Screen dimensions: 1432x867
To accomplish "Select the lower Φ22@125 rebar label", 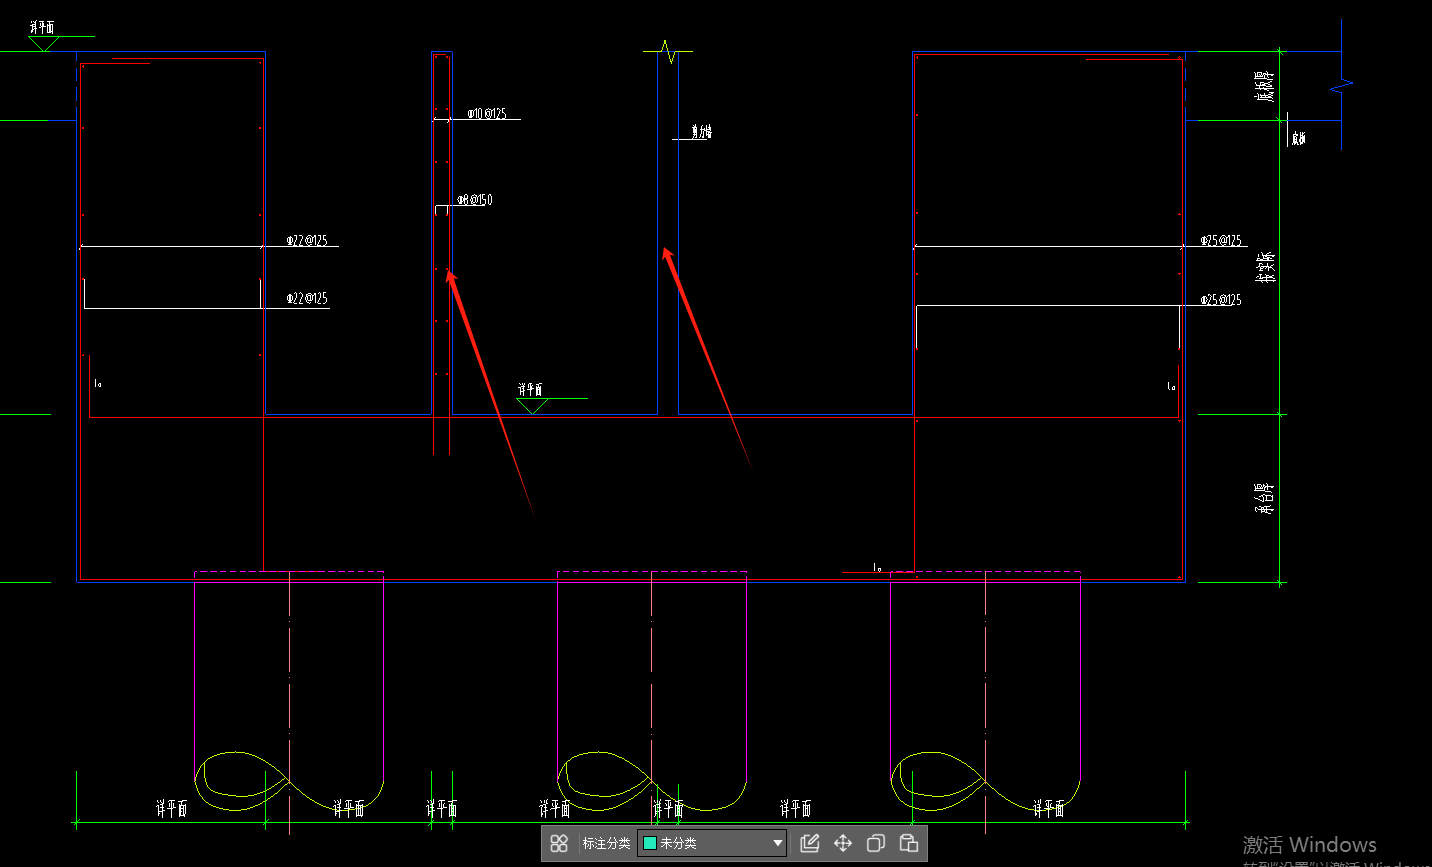I will pos(307,298).
